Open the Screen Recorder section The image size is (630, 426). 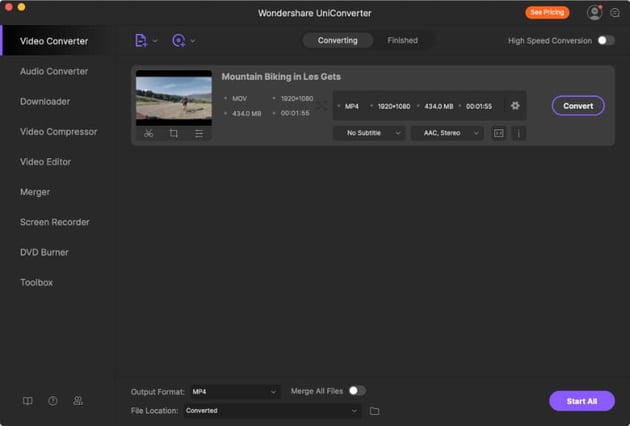click(55, 222)
